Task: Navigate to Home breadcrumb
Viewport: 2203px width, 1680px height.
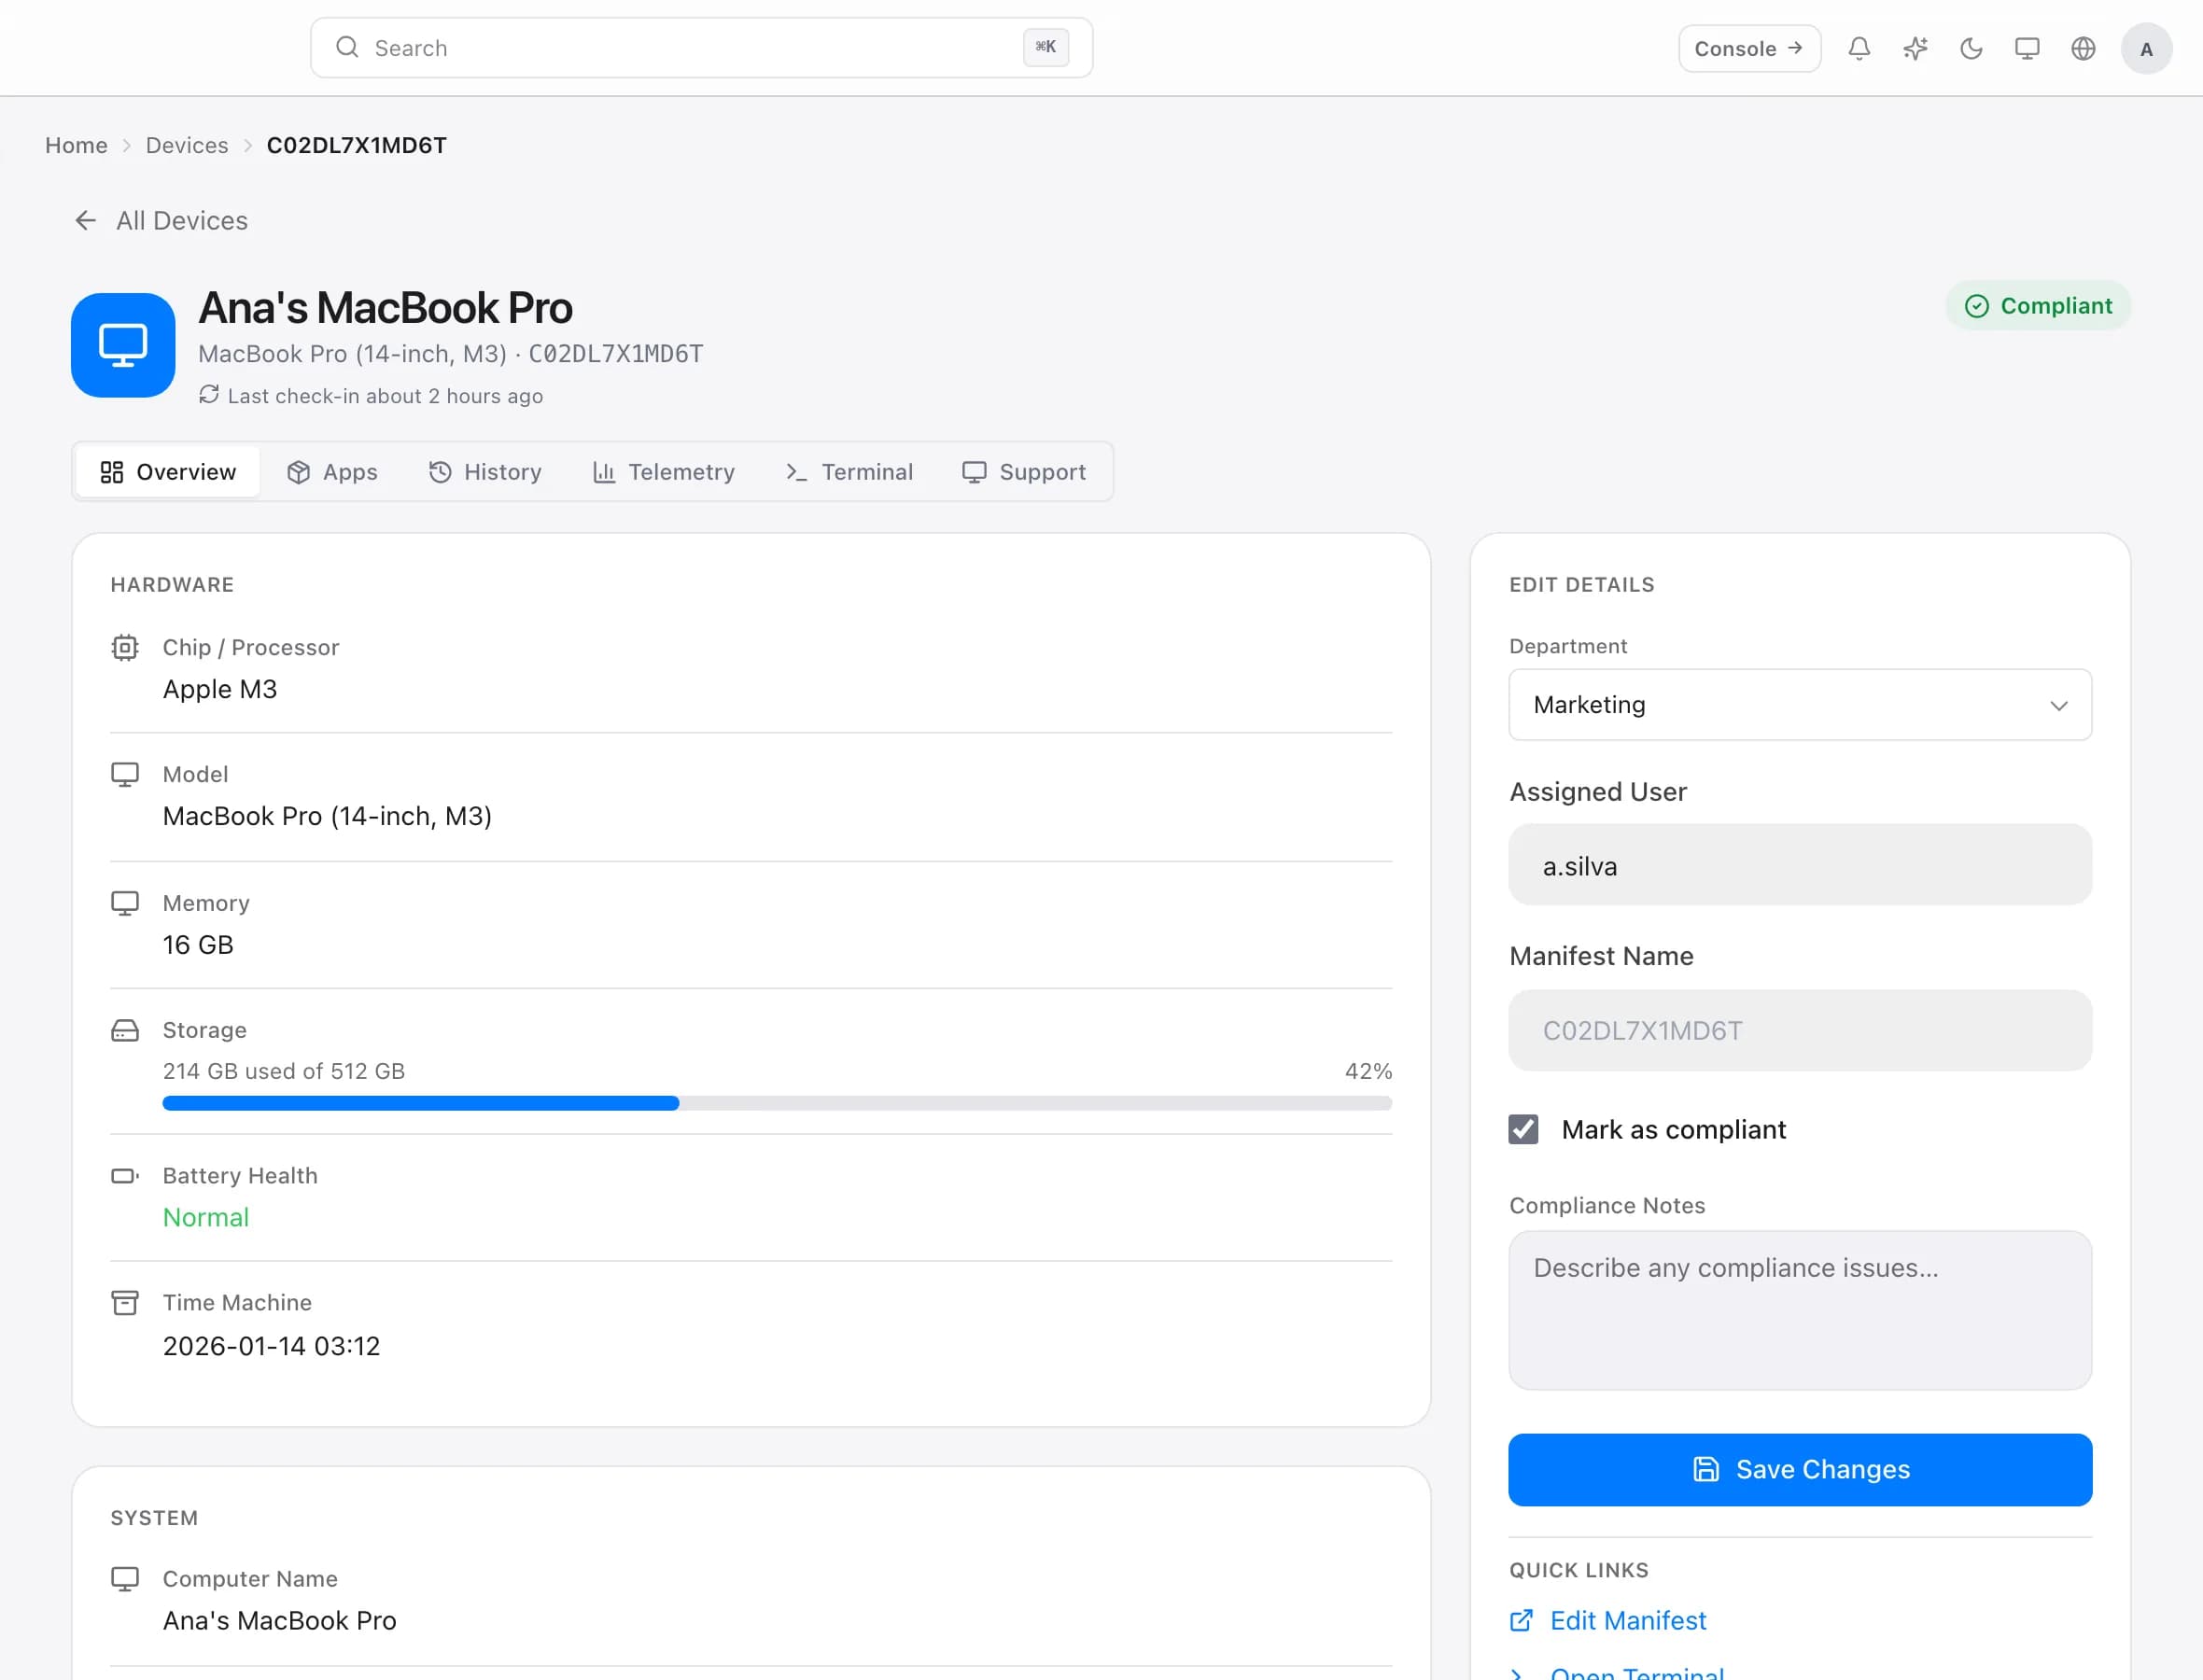Action: [x=76, y=145]
